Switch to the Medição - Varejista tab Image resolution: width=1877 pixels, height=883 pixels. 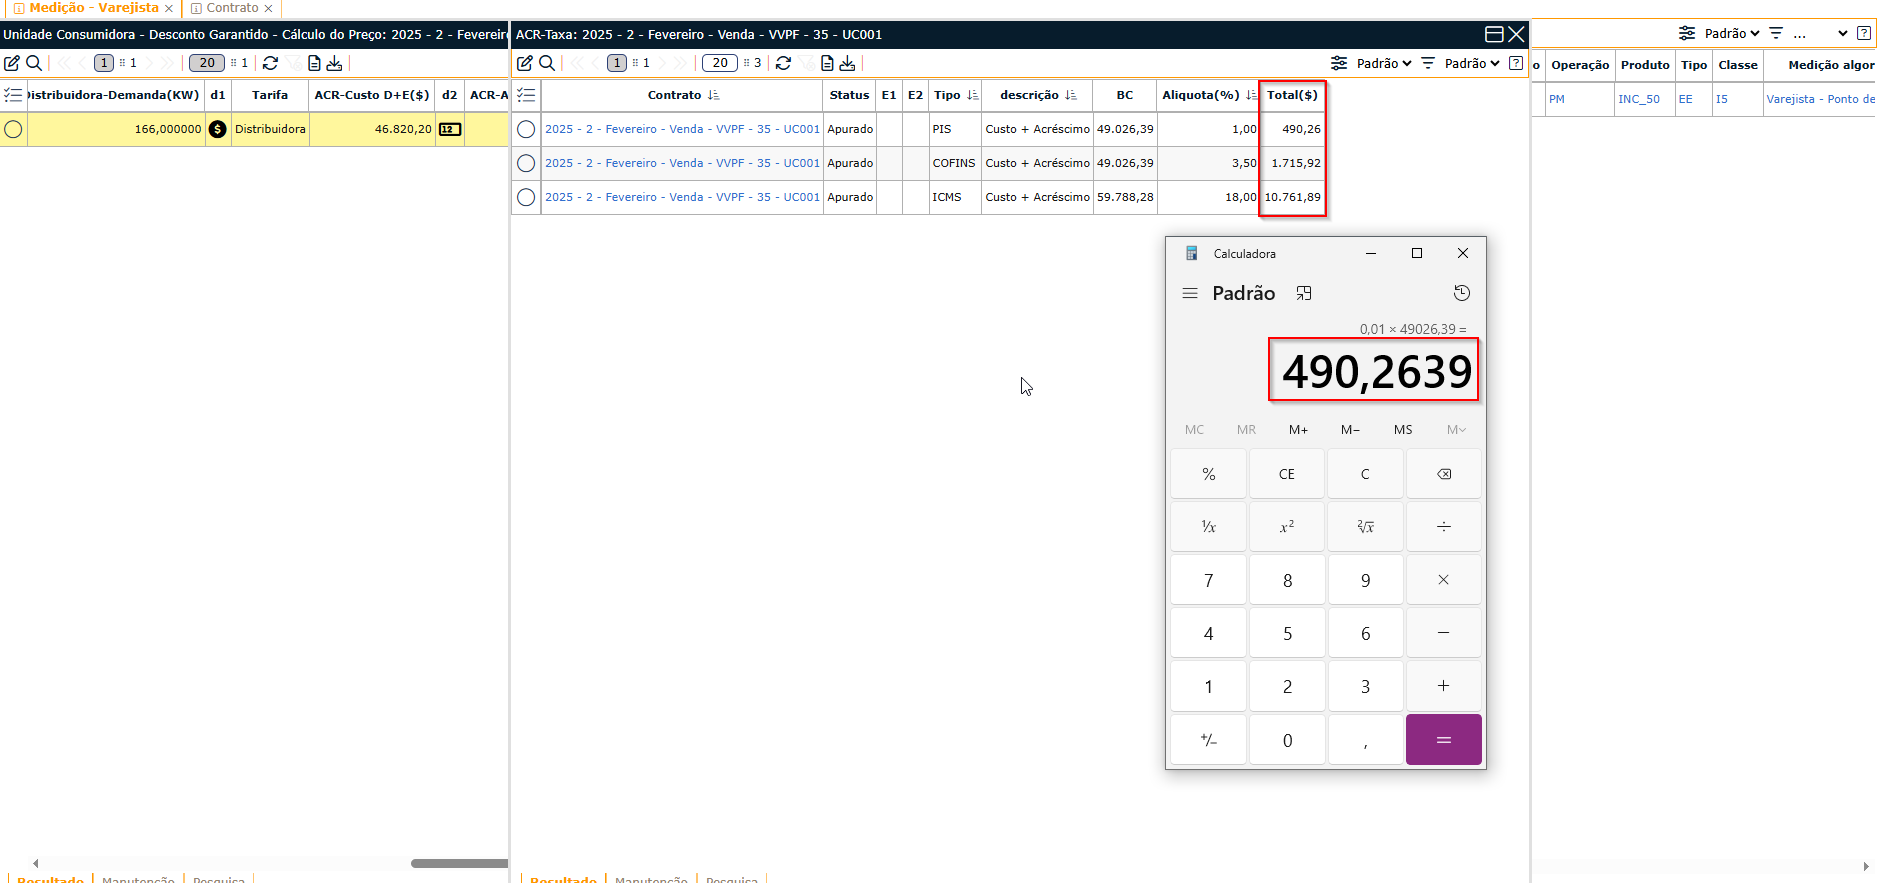click(93, 8)
